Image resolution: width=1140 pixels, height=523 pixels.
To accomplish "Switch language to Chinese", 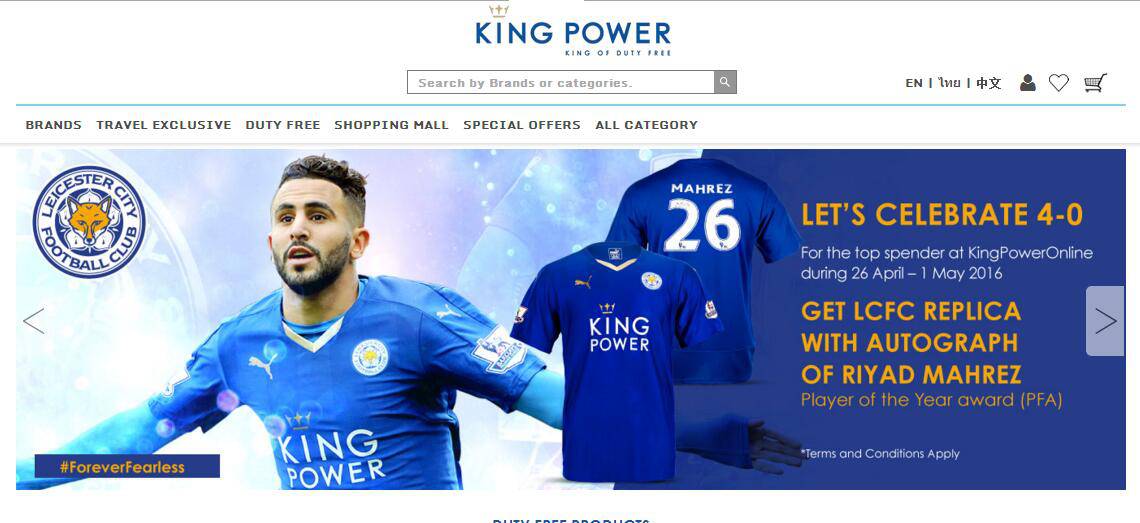I will click(988, 83).
